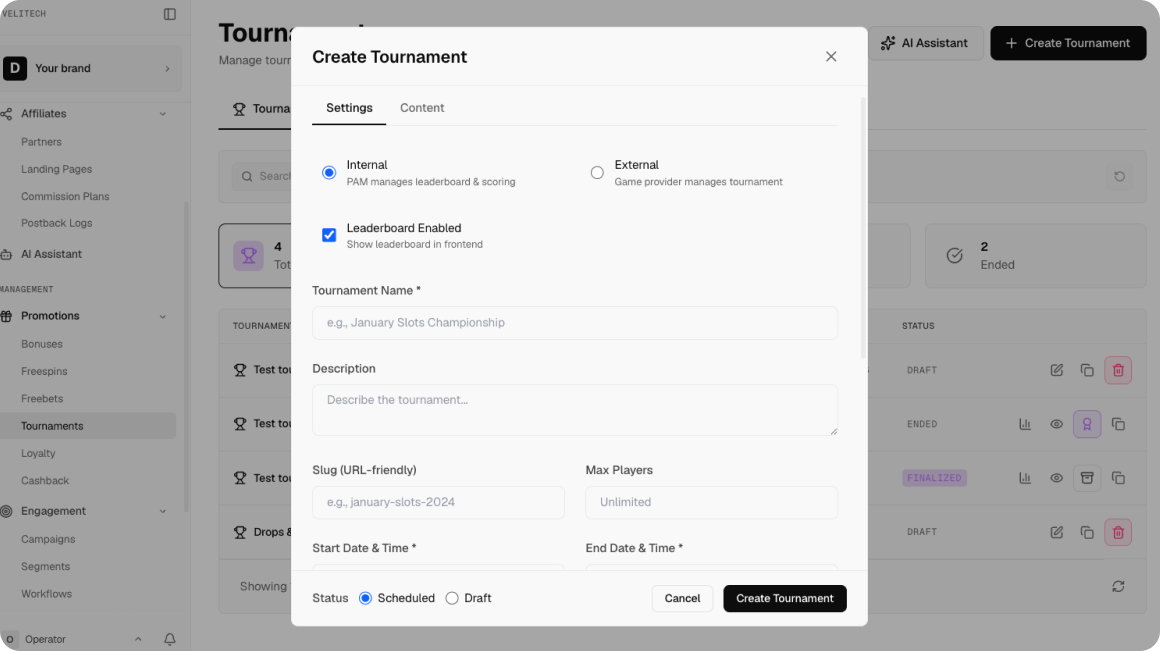
Task: View the ENDED tournament with eye icon
Action: pyautogui.click(x=1056, y=424)
